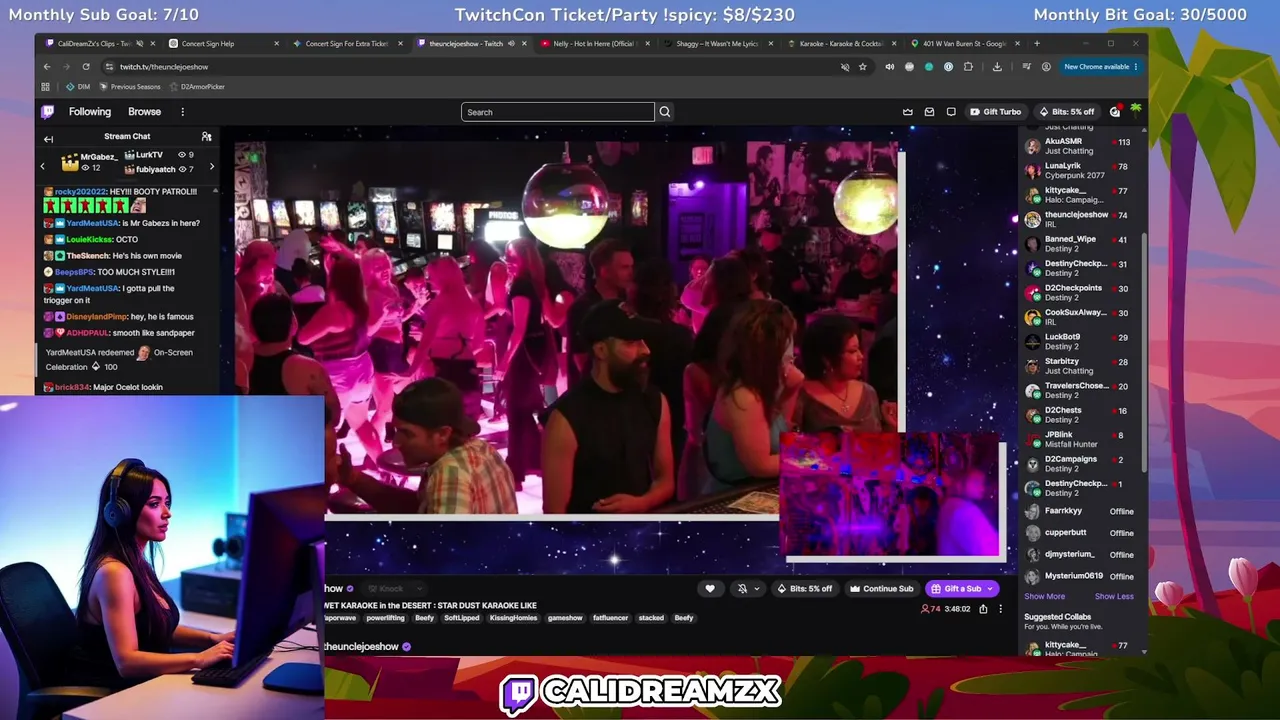
Task: Switch to Shaggy – It Wasn't Me Lyrics tab
Action: tap(718, 44)
